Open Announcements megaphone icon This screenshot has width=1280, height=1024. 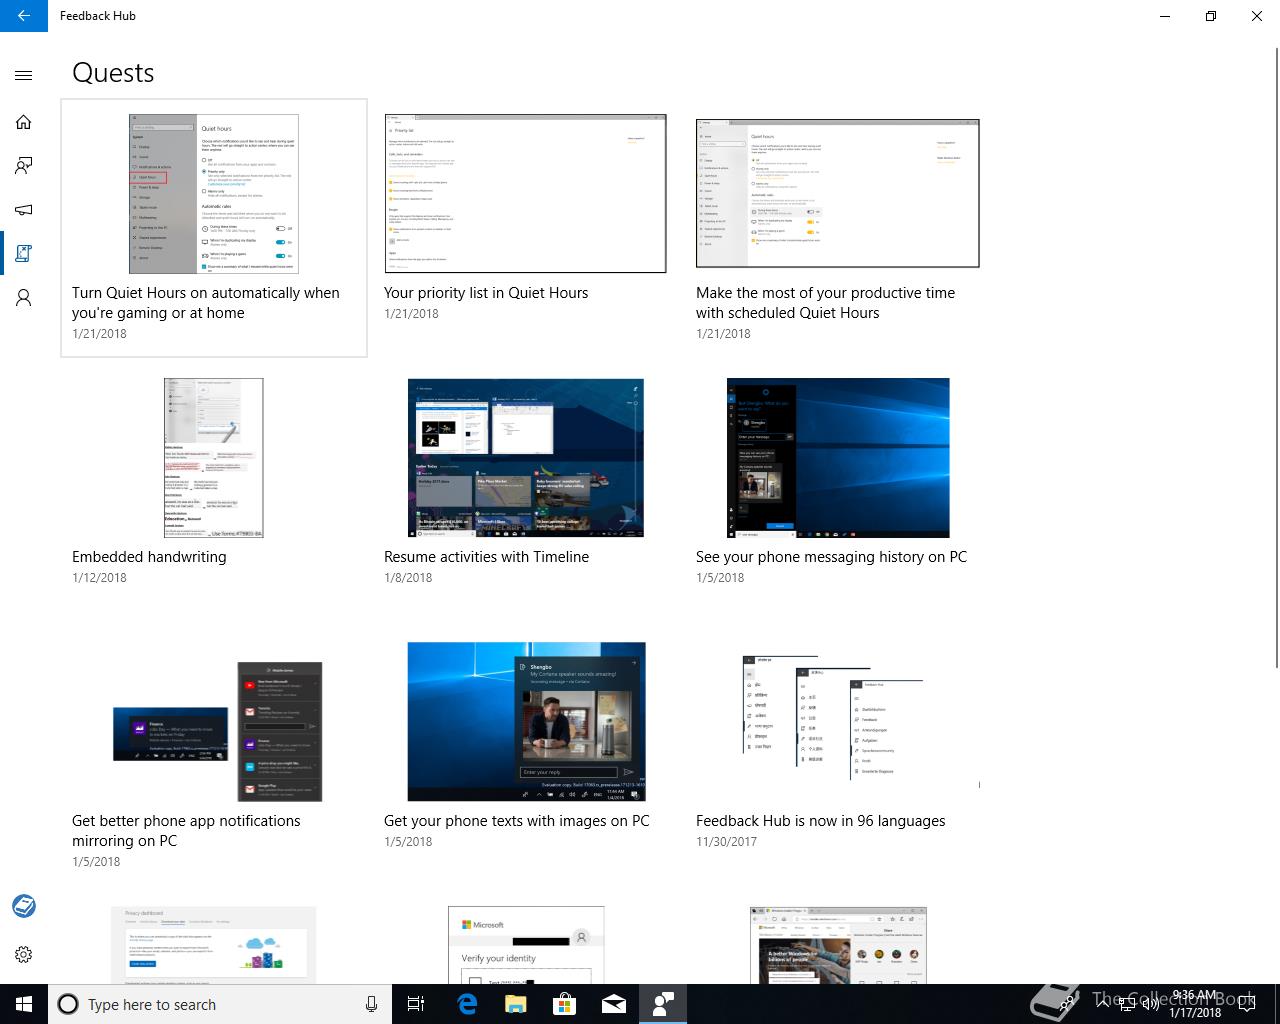coord(24,210)
